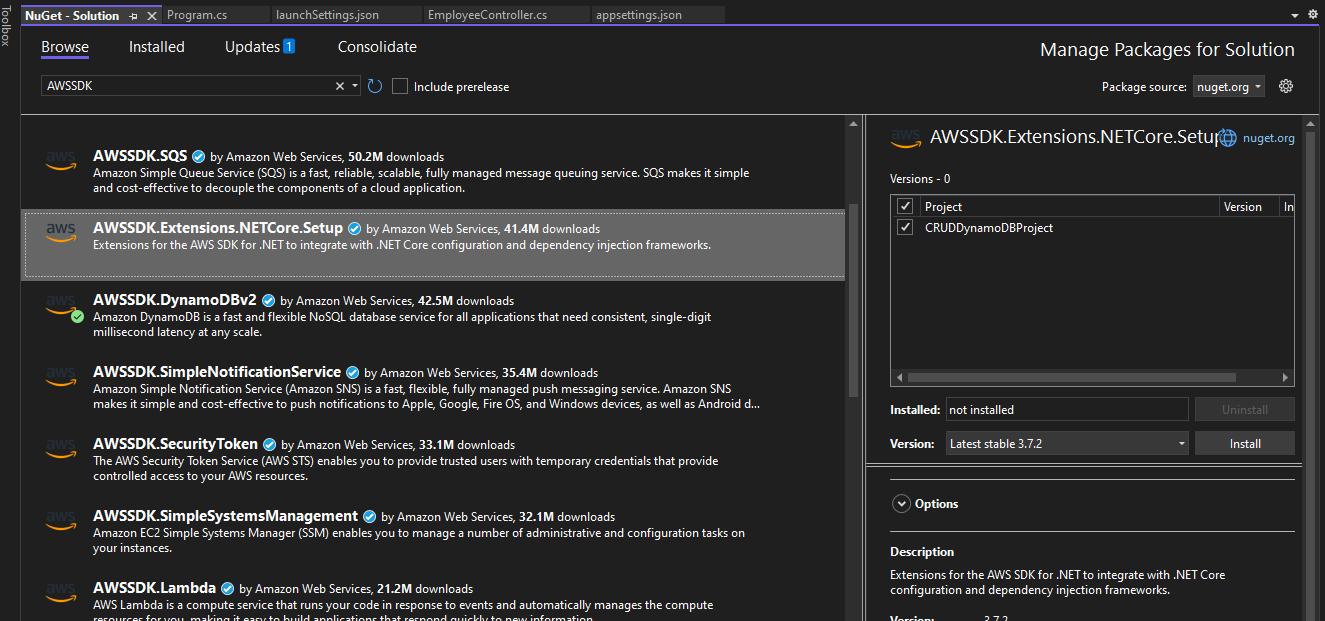Viewport: 1325px width, 621px height.
Task: Select the AWSSDK.SQS package title
Action: click(x=140, y=156)
